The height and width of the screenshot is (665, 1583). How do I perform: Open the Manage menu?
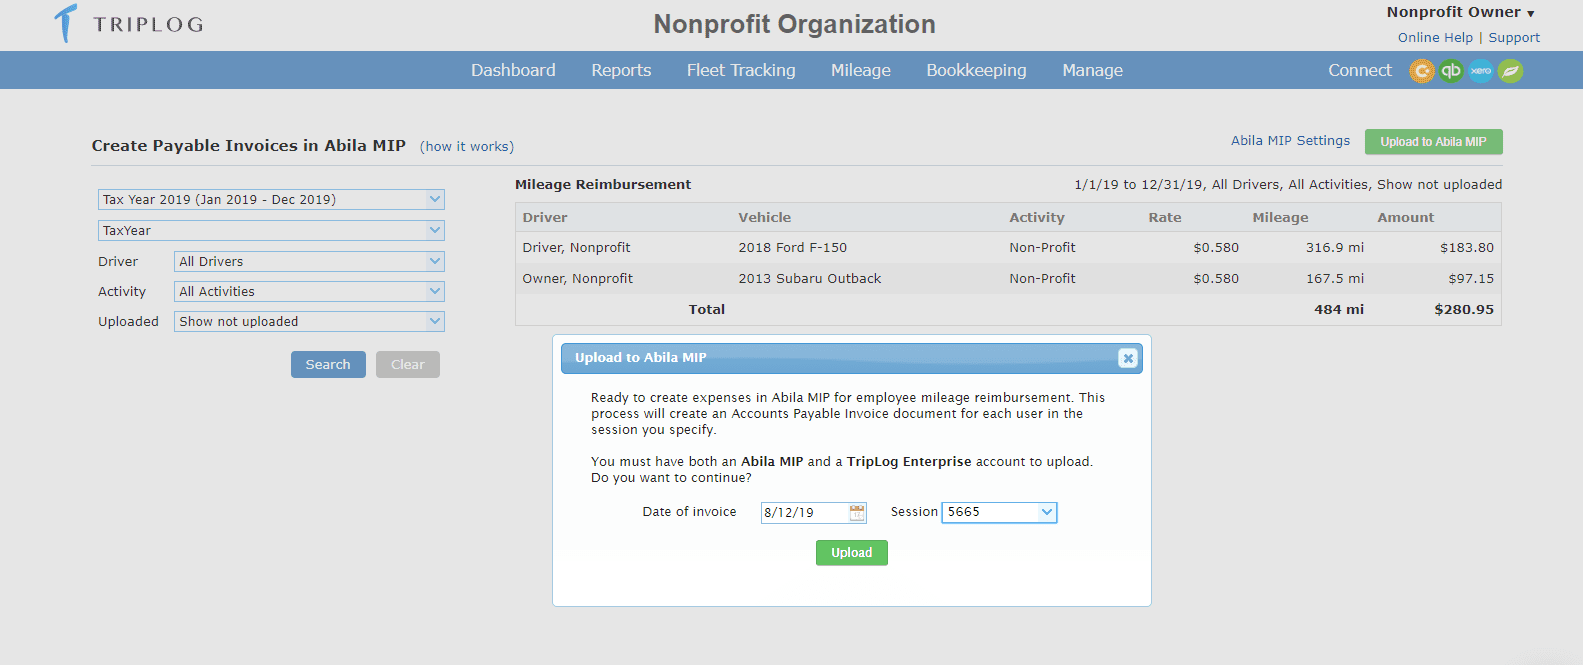pos(1092,70)
